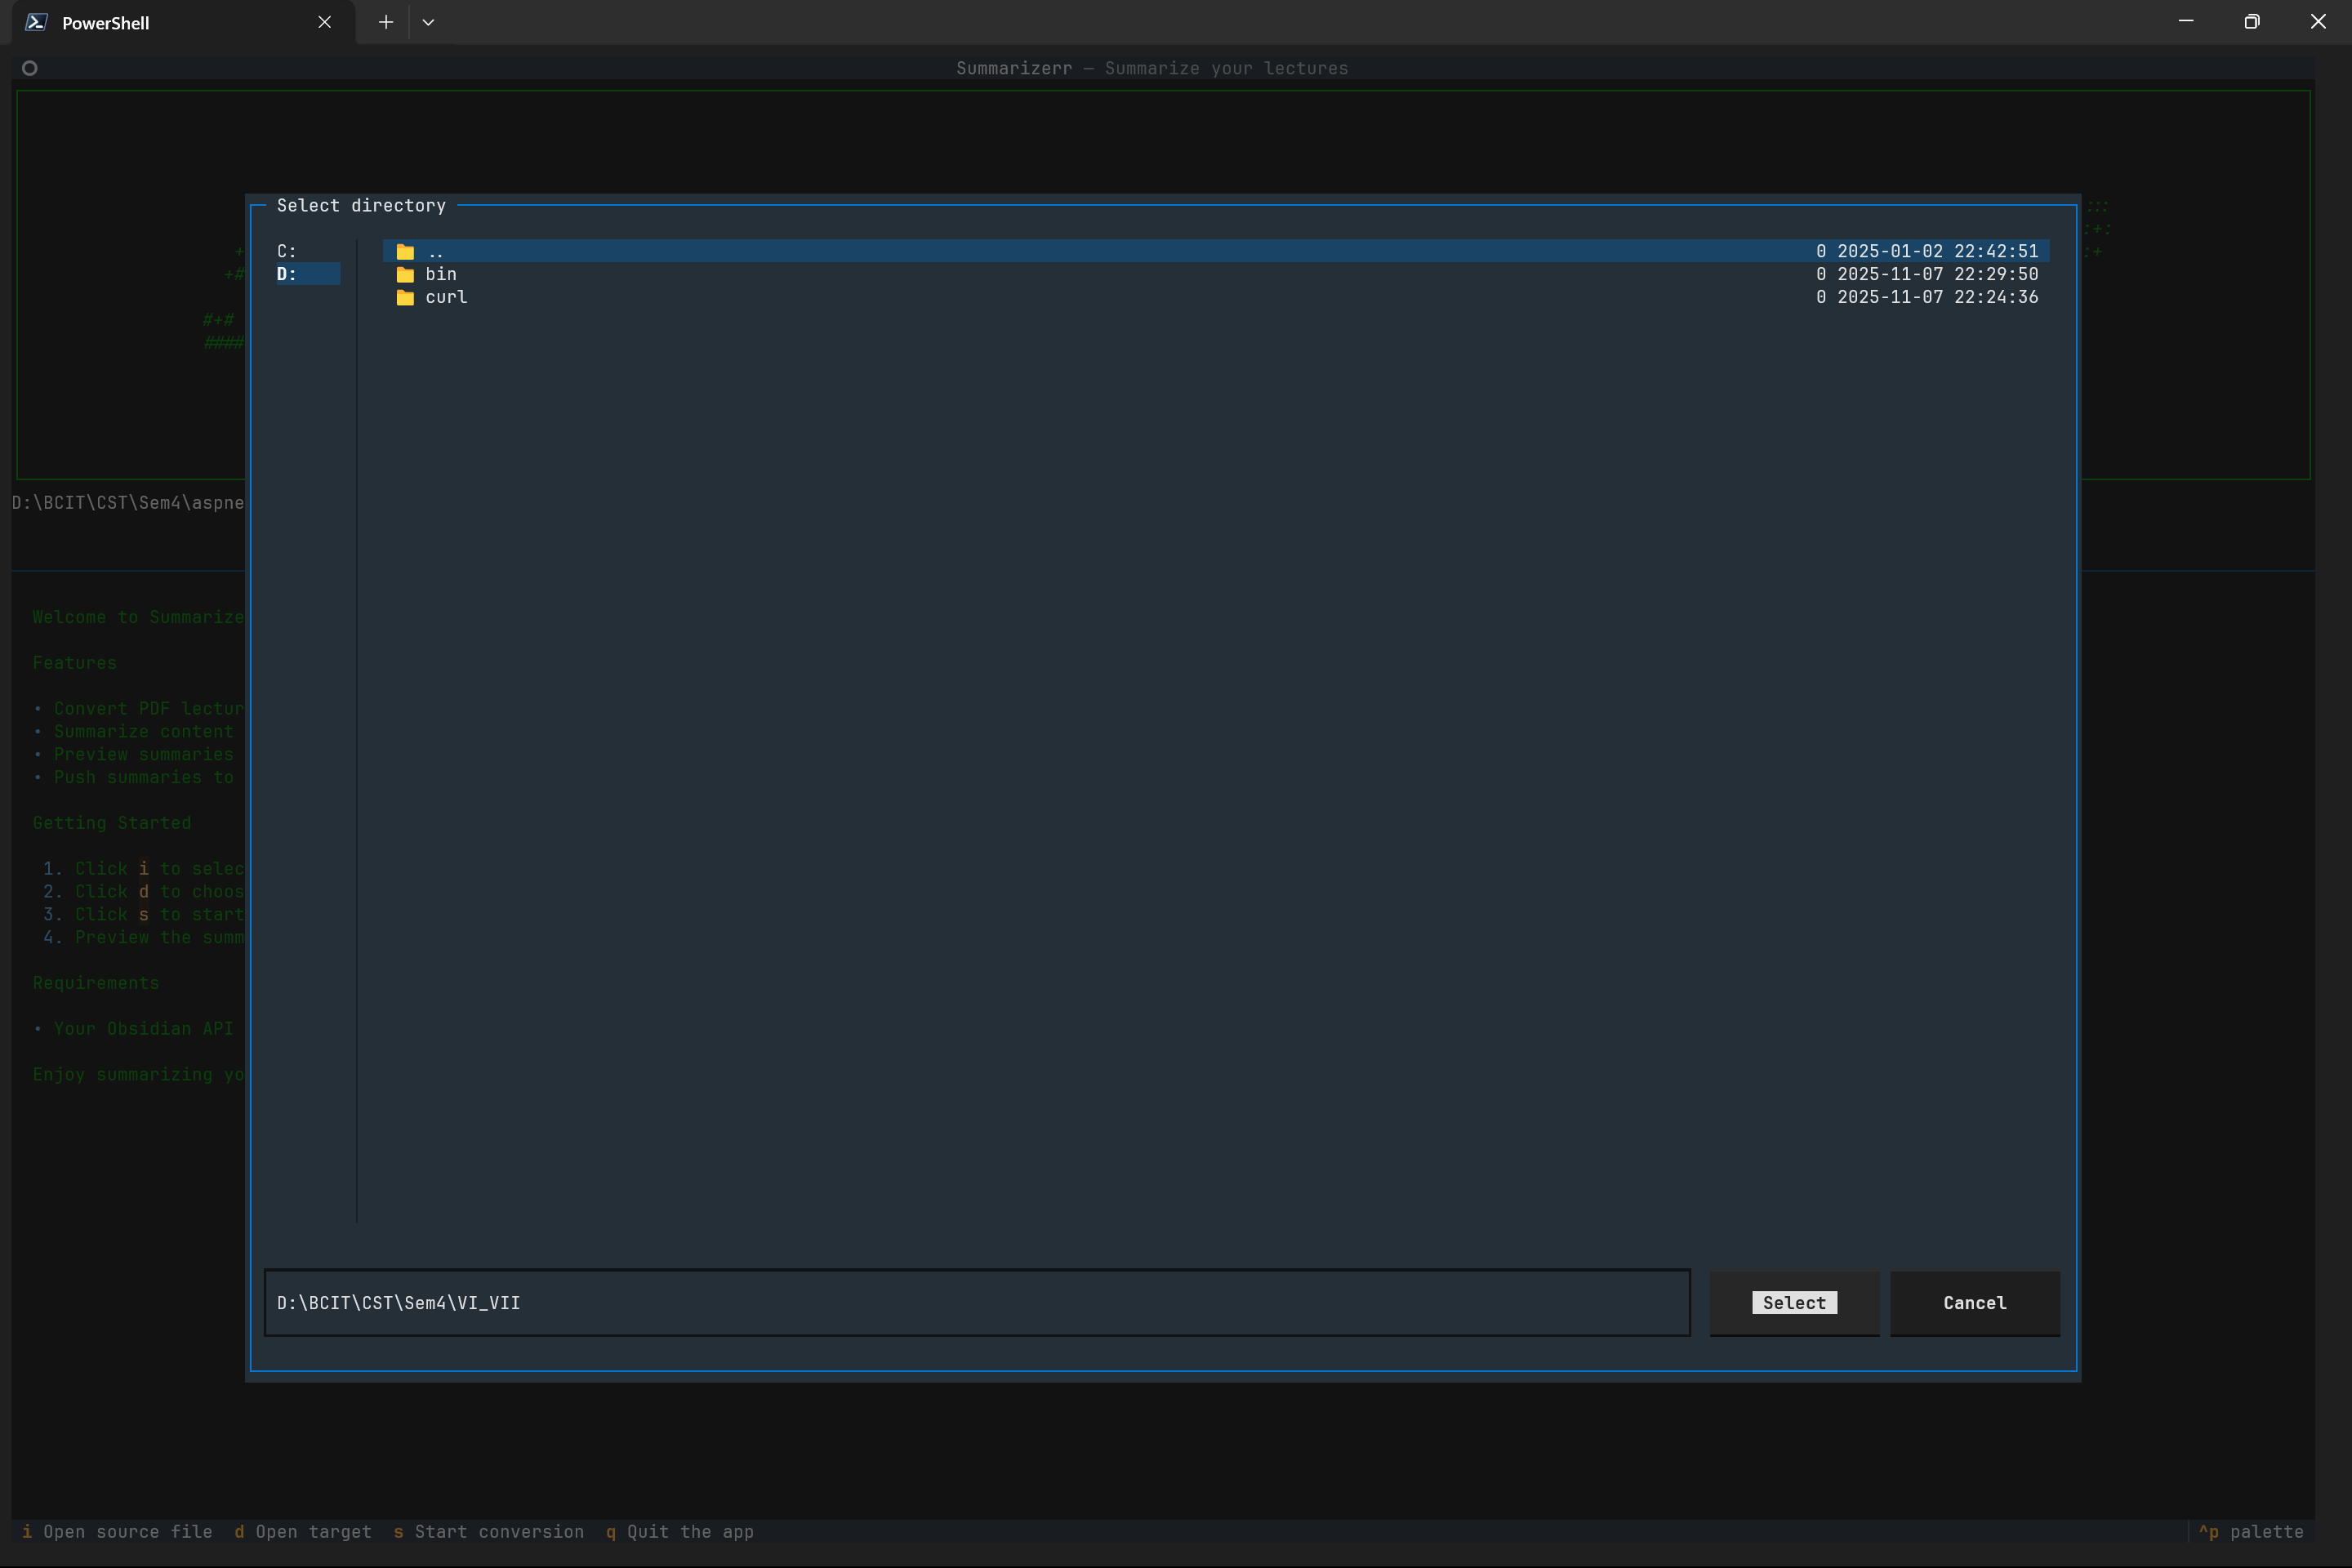Select the C: drive
Image resolution: width=2352 pixels, height=1568 pixels.
tap(287, 251)
